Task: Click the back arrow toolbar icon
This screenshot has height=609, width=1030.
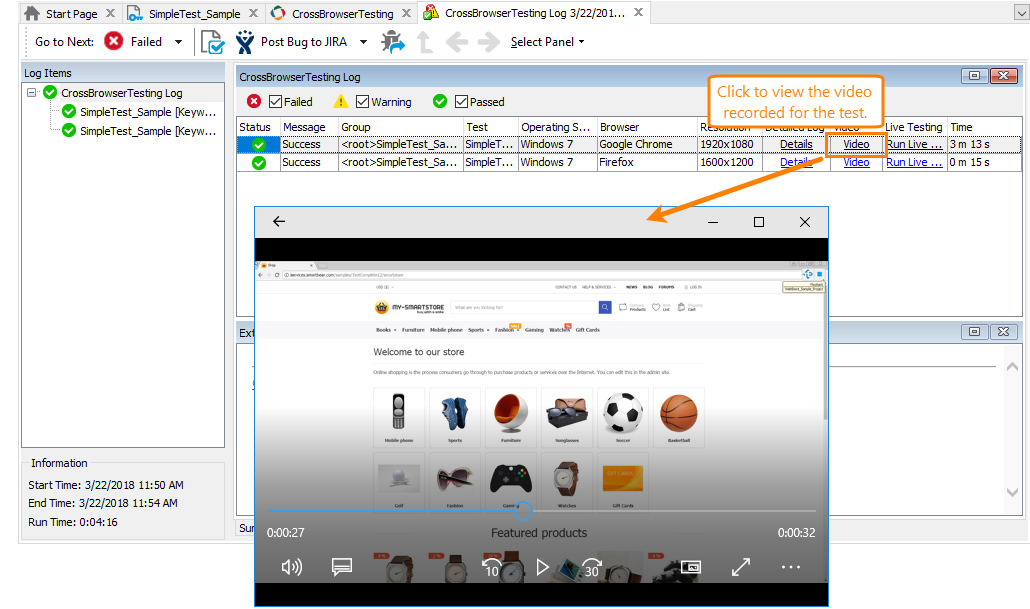Action: coord(457,43)
